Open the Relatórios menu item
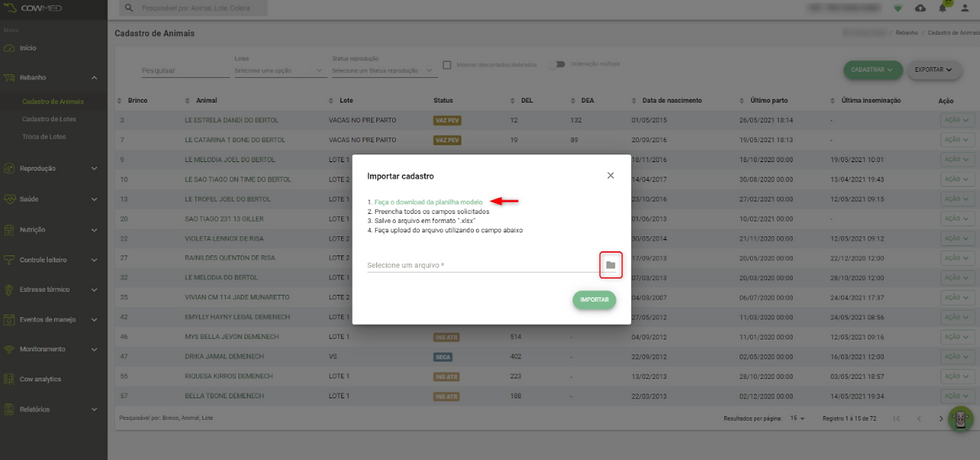The width and height of the screenshot is (980, 460). click(35, 409)
